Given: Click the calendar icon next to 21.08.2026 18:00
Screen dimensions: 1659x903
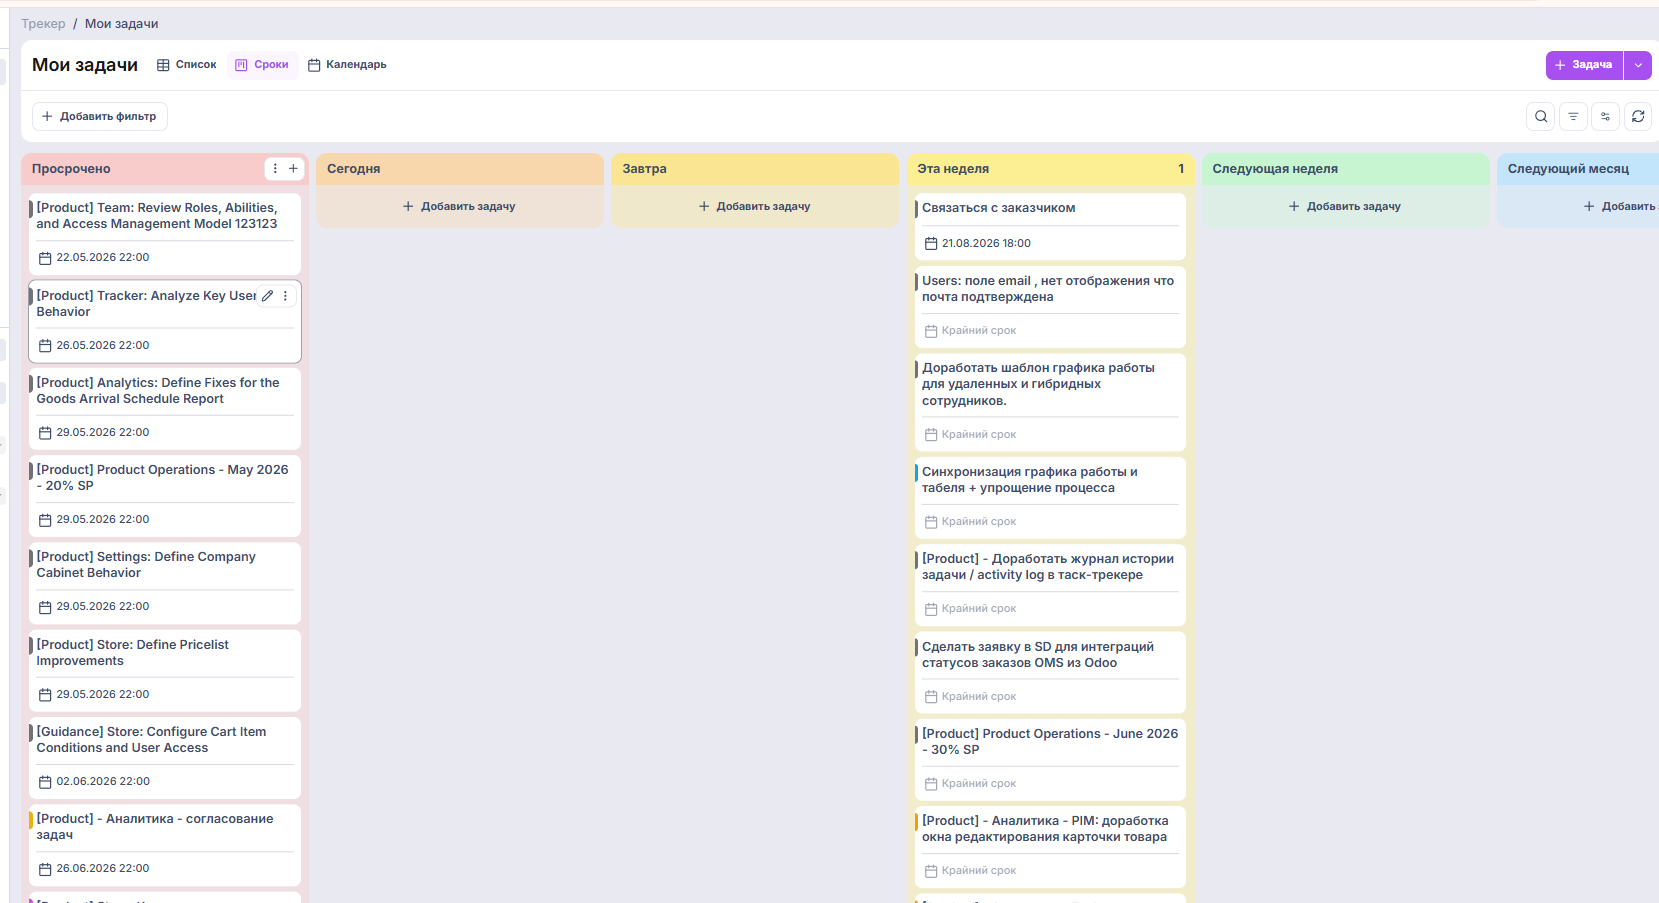Looking at the screenshot, I should 931,244.
